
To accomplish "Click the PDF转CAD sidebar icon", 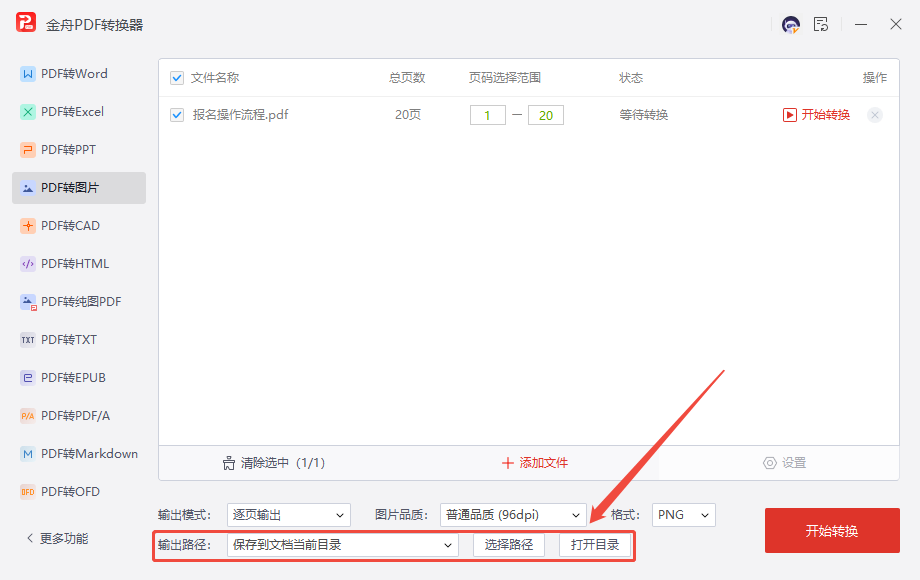I will coord(28,226).
